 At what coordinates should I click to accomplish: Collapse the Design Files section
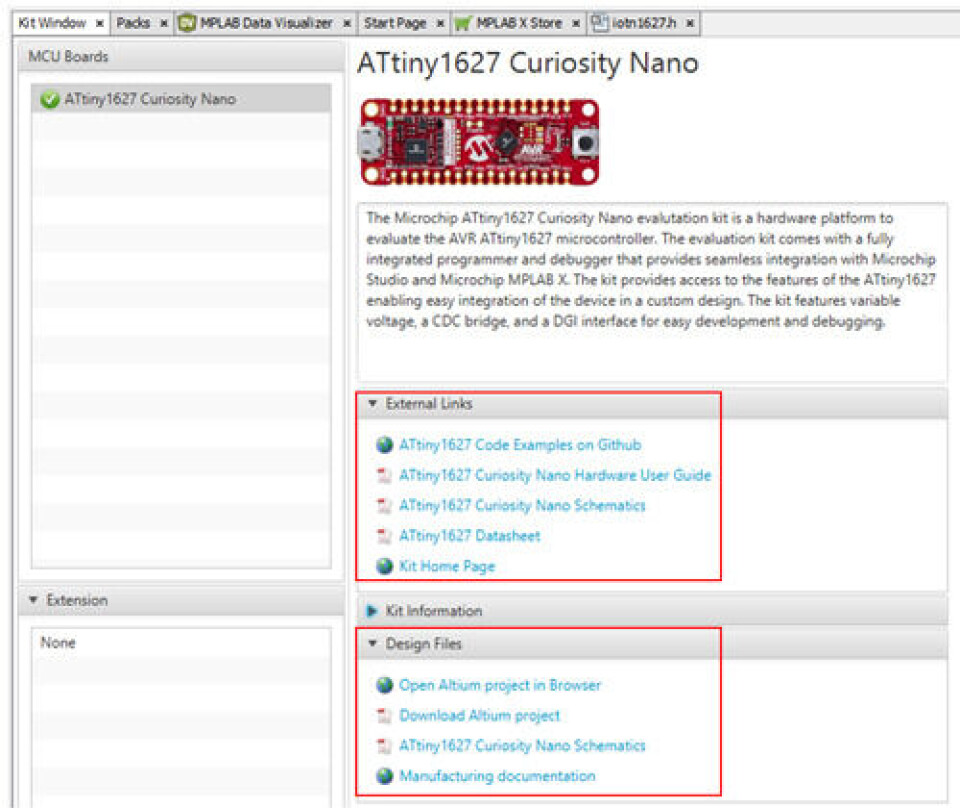pos(372,644)
